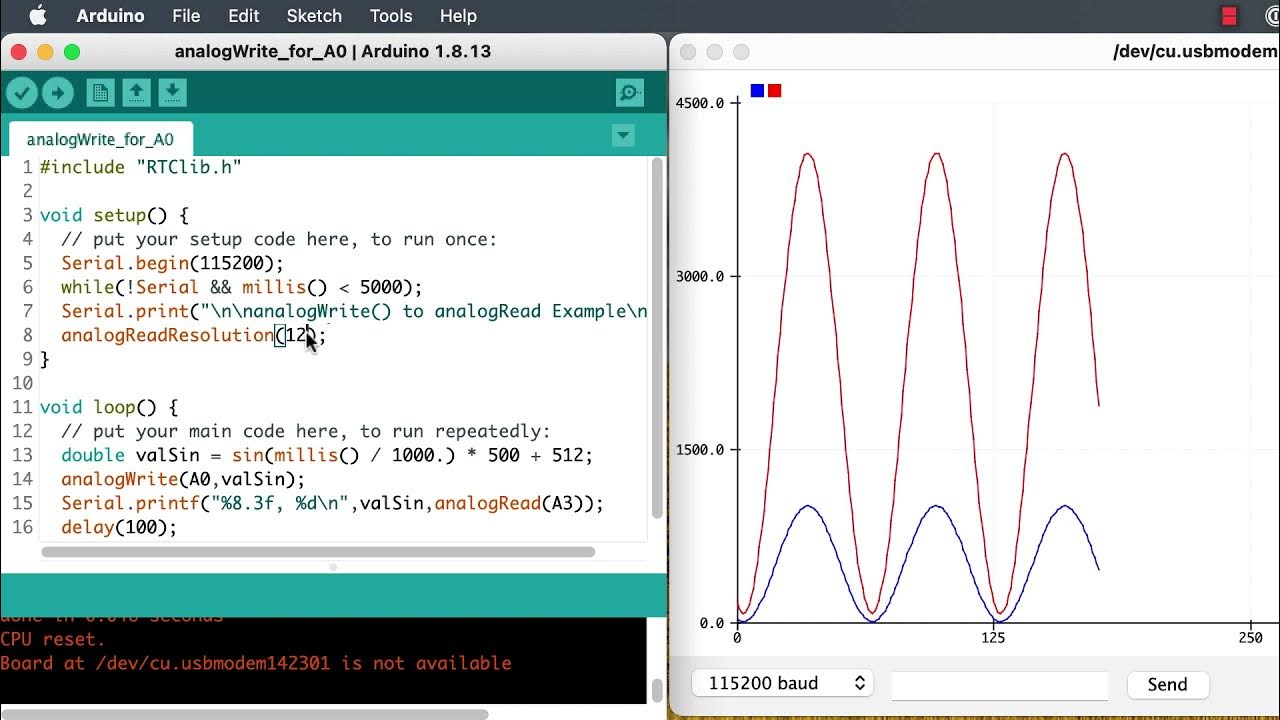Open the Serial Monitor magnifier icon

(629, 93)
